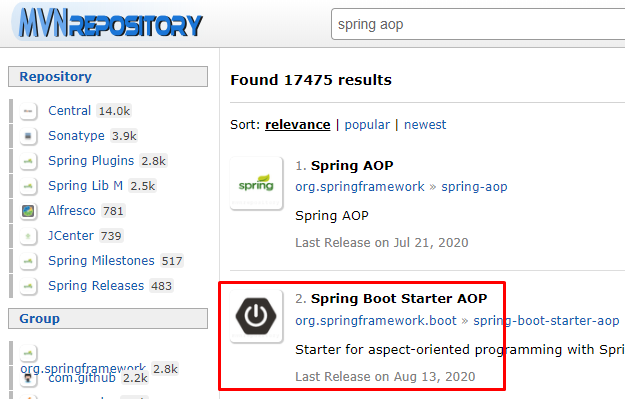The width and height of the screenshot is (625, 399).
Task: Click the Central repository icon
Action: coord(28,111)
